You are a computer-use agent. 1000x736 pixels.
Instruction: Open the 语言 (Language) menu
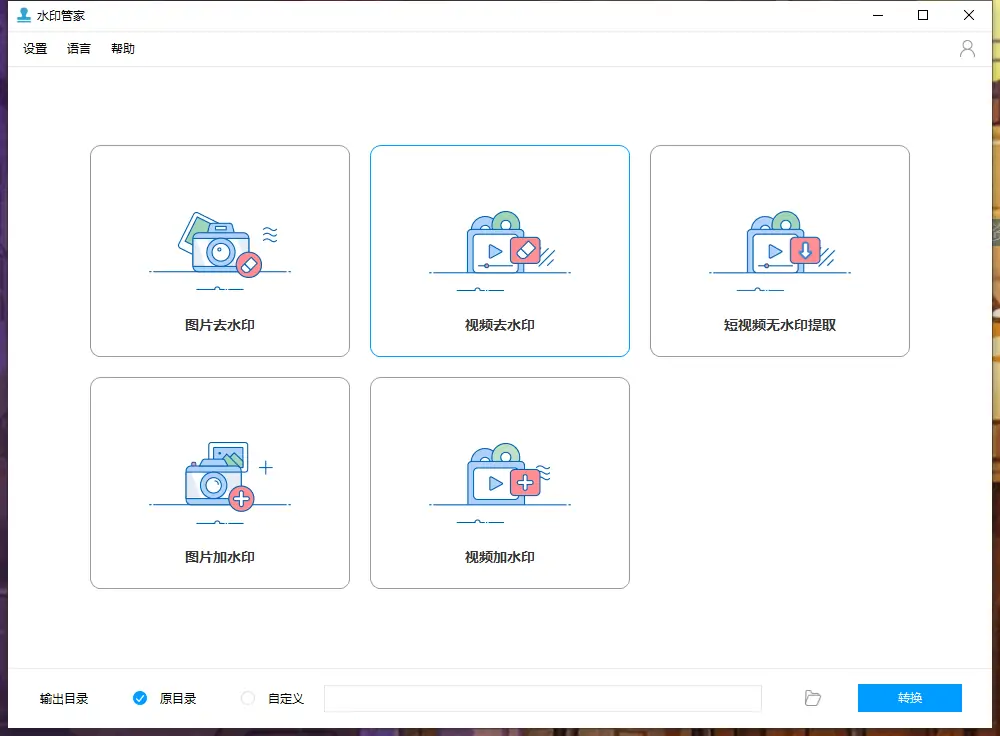tap(78, 47)
